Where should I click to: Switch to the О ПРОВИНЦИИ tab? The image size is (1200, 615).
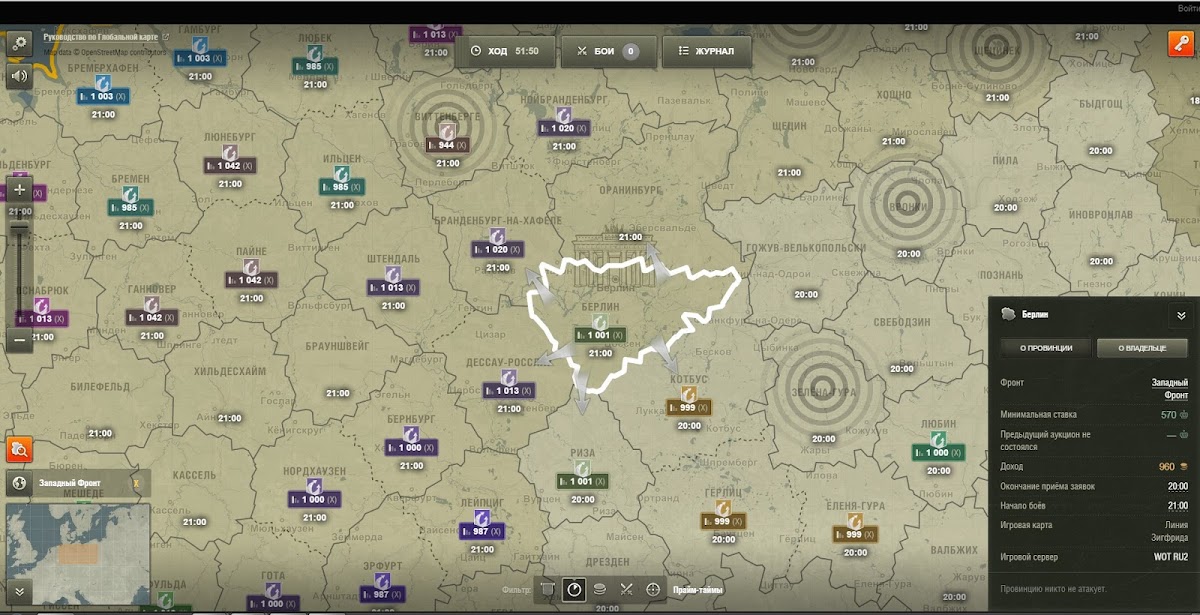pyautogui.click(x=1045, y=348)
